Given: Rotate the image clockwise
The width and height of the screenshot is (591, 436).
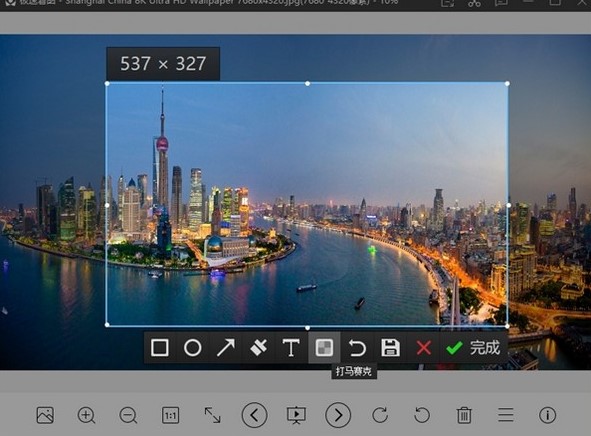Looking at the screenshot, I should [380, 415].
